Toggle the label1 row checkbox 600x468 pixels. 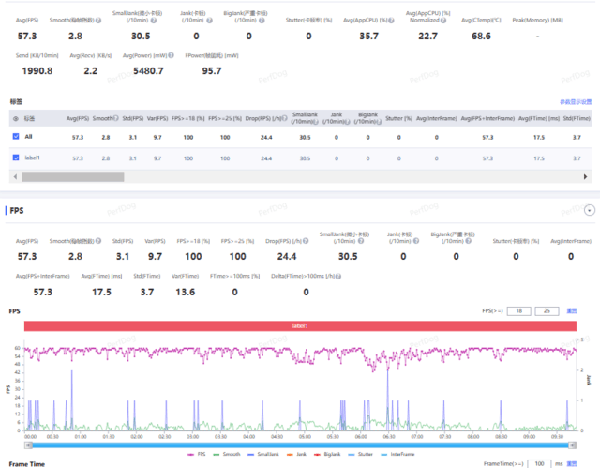[x=15, y=157]
